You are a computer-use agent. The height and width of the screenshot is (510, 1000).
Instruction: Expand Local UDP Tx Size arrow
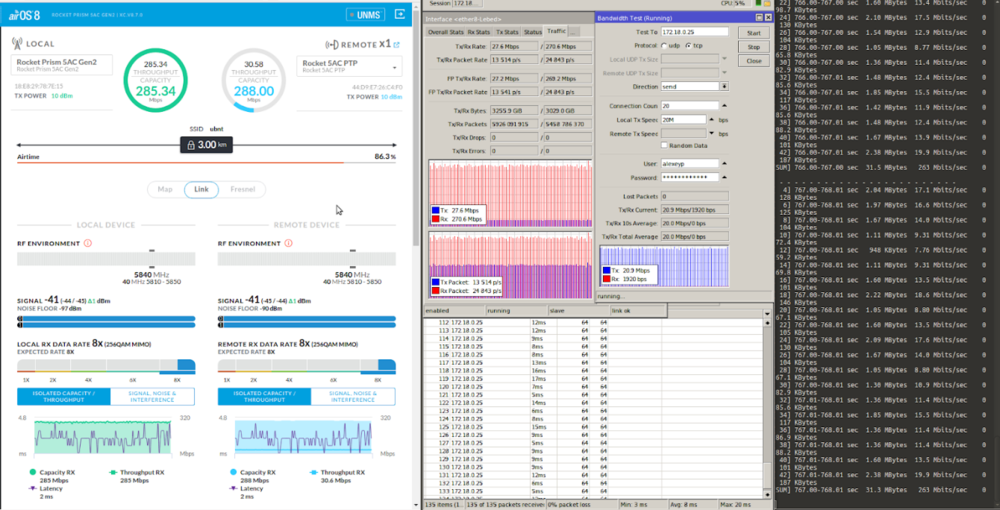click(724, 59)
